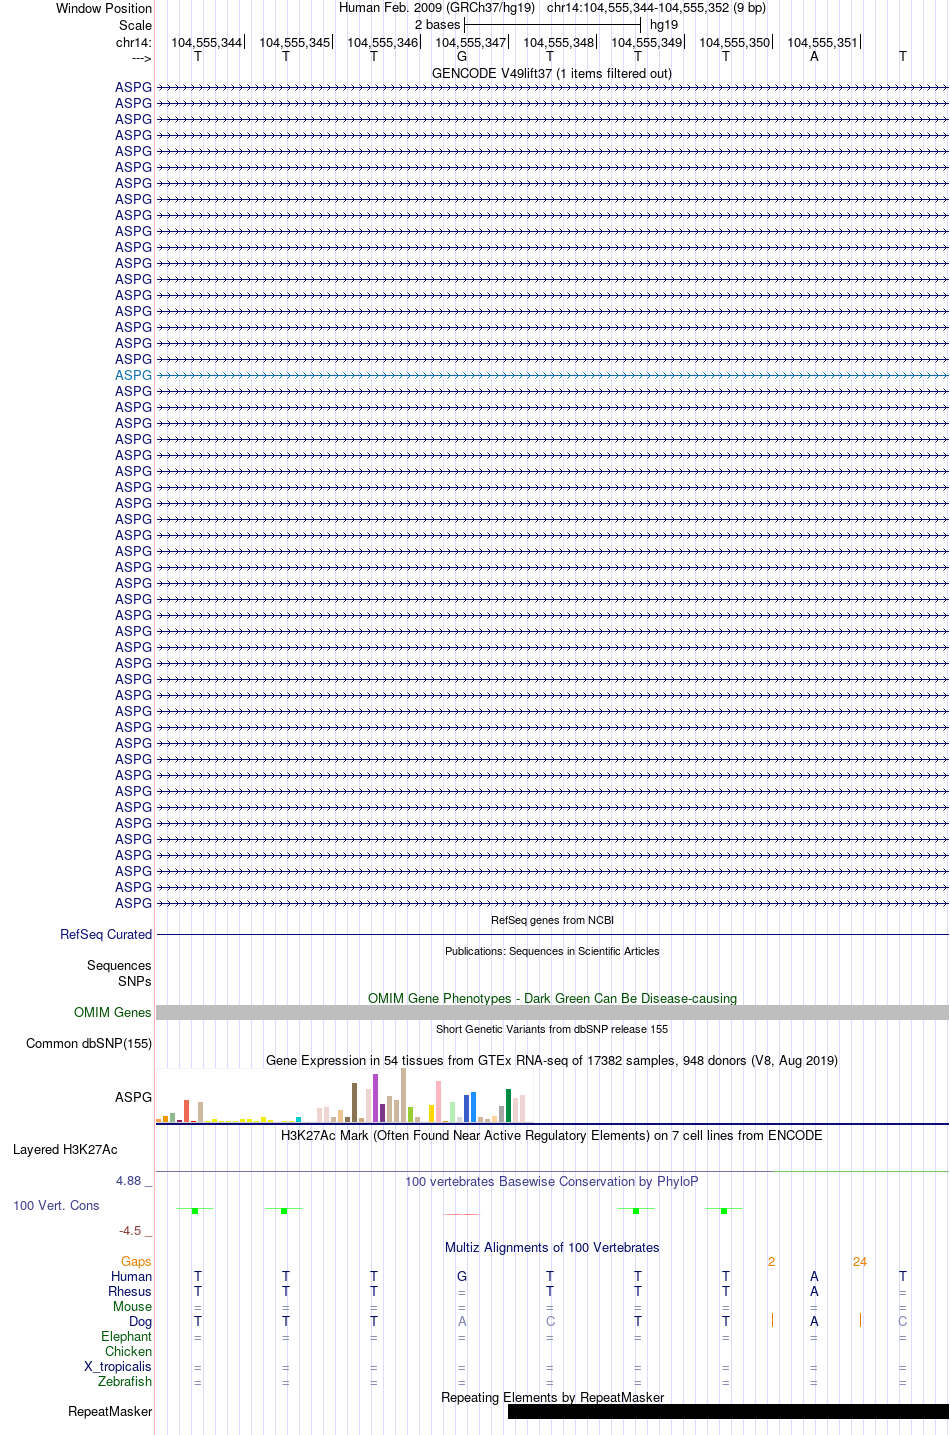This screenshot has width=950, height=1435.
Task: Open the RefSeq Curated track label
Action: [x=106, y=934]
